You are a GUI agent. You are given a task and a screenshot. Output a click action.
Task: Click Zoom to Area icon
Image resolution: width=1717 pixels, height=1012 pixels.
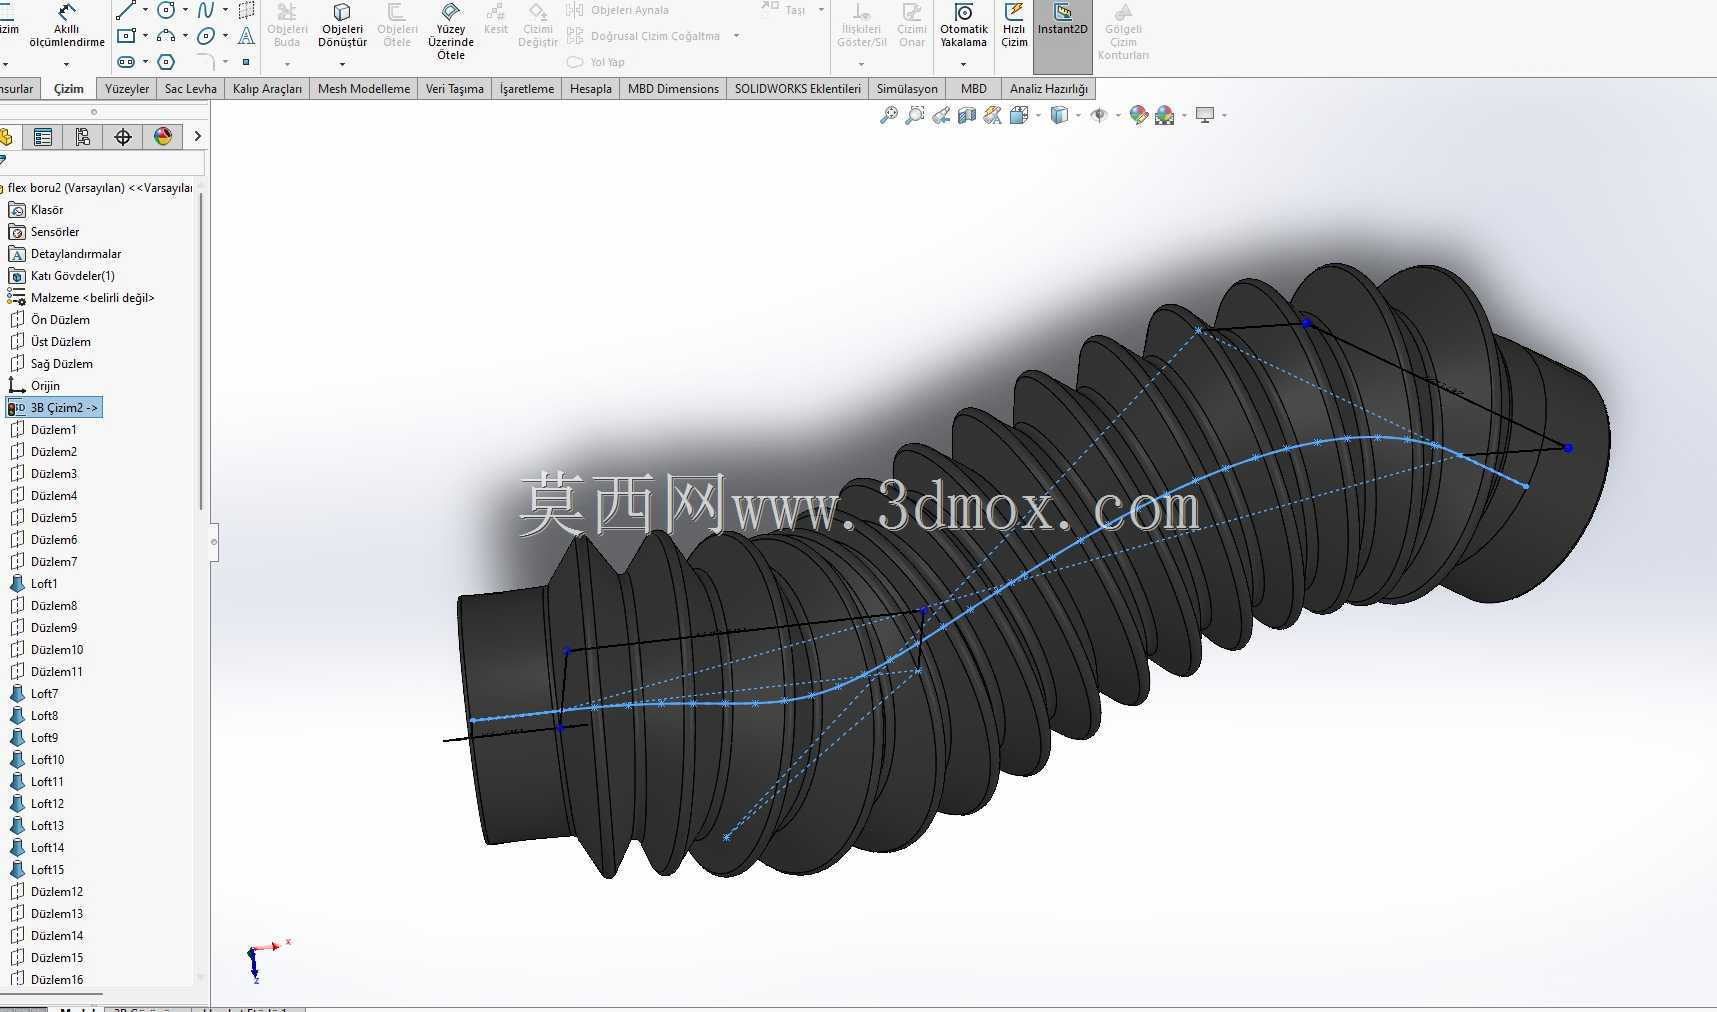tap(914, 116)
